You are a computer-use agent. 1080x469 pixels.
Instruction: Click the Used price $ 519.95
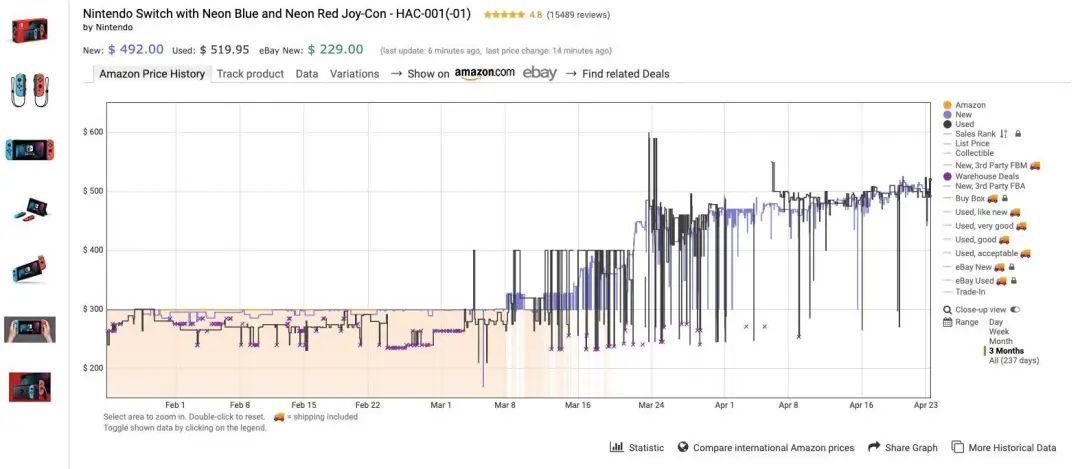pos(225,50)
